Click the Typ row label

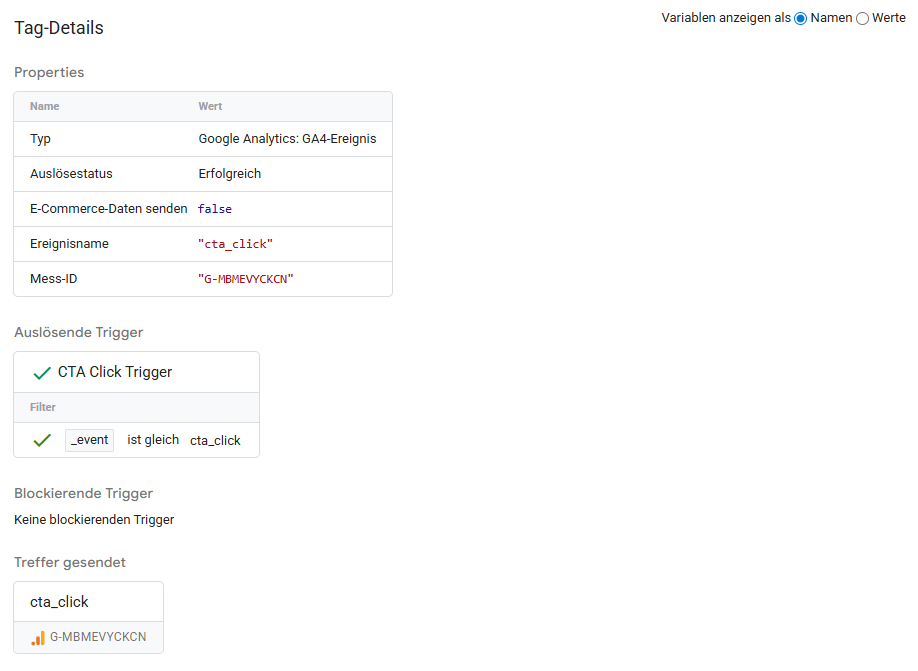point(40,139)
